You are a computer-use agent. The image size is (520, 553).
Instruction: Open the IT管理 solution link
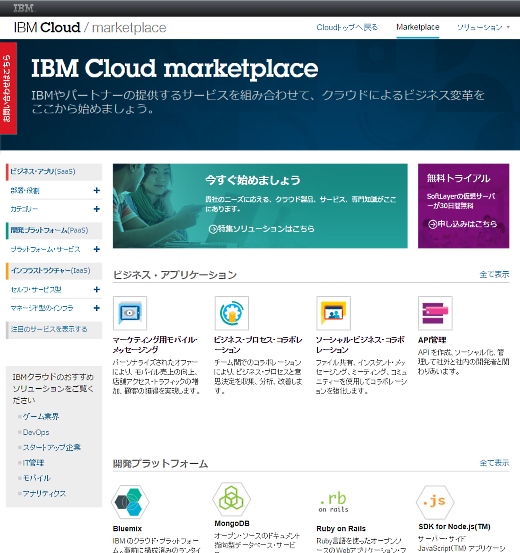coord(33,463)
